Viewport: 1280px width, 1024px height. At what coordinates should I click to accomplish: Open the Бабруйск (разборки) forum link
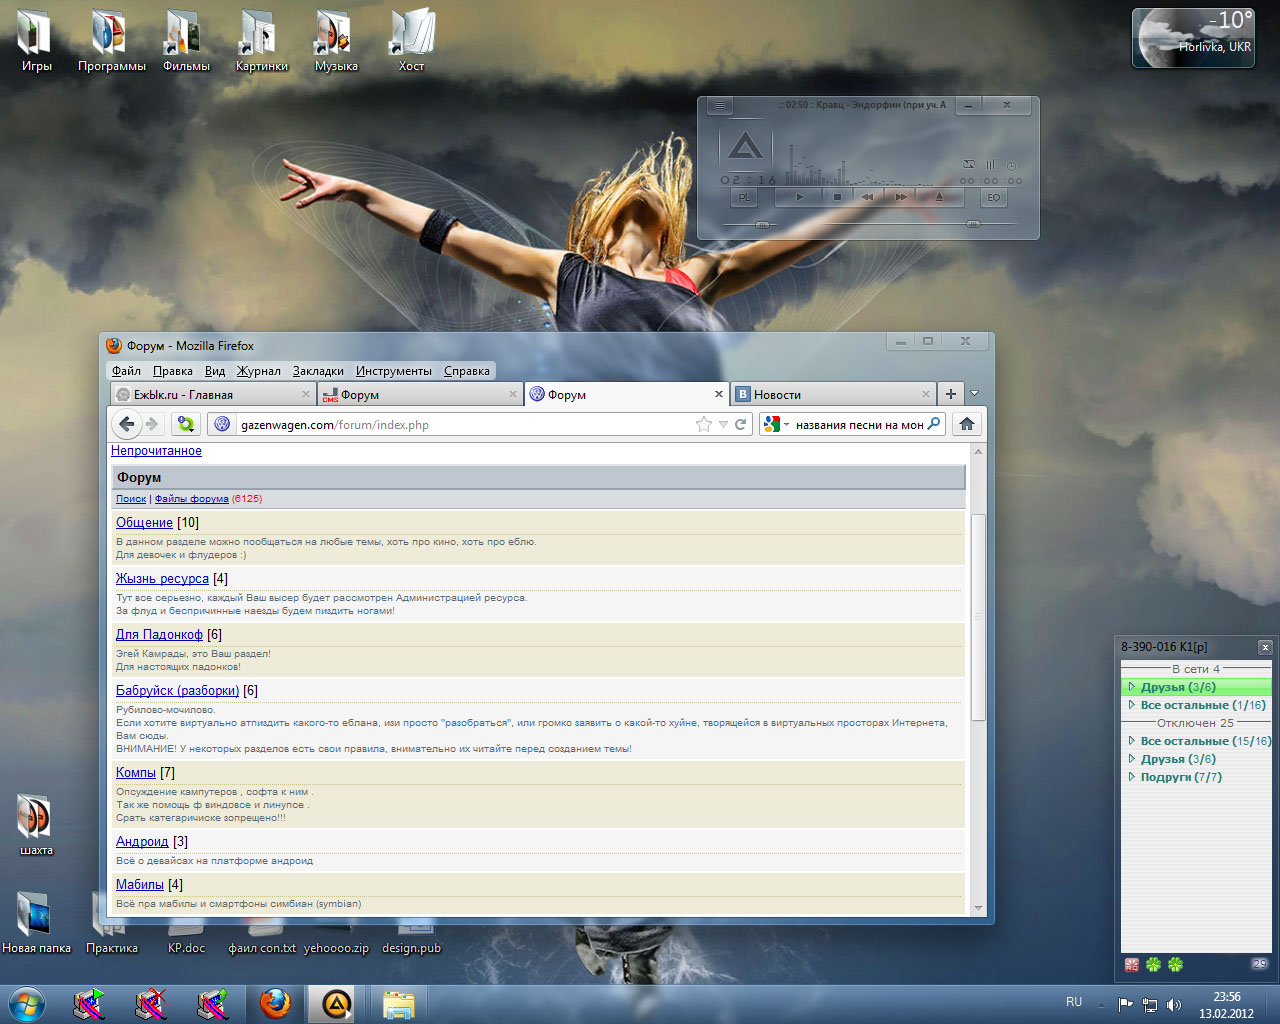coord(177,690)
